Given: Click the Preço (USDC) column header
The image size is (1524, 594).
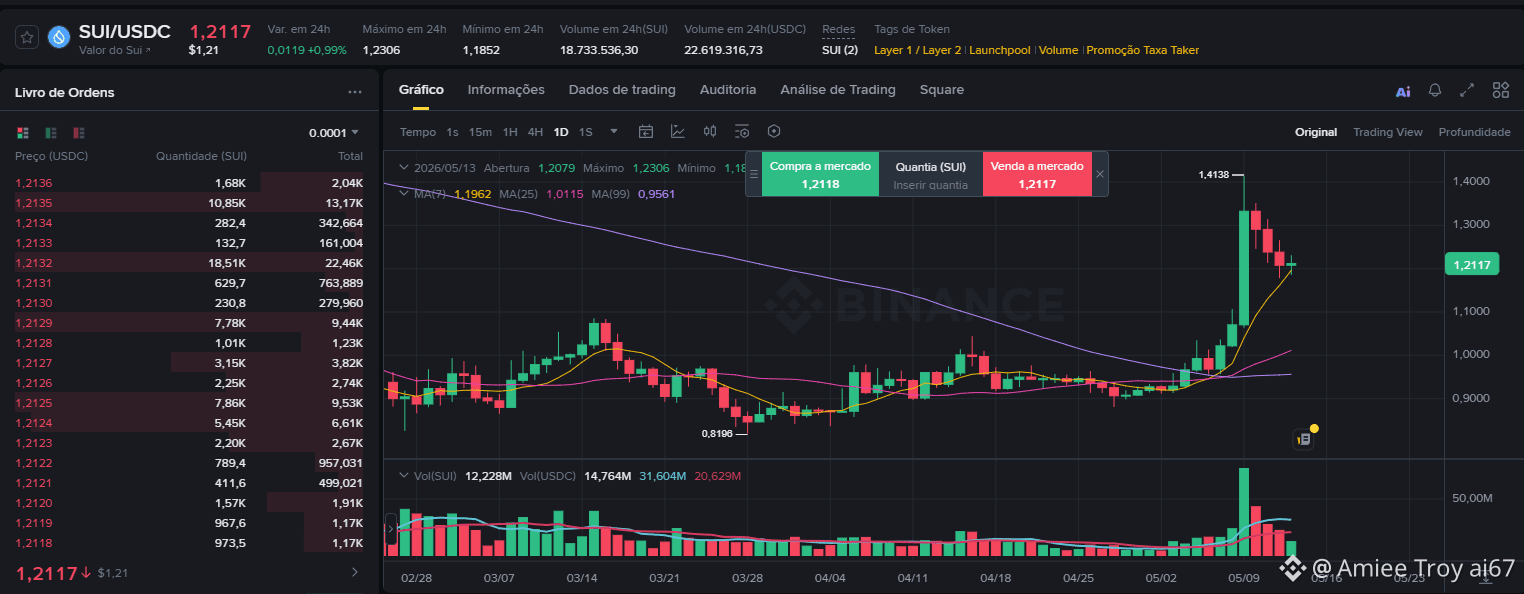Looking at the screenshot, I should point(51,156).
